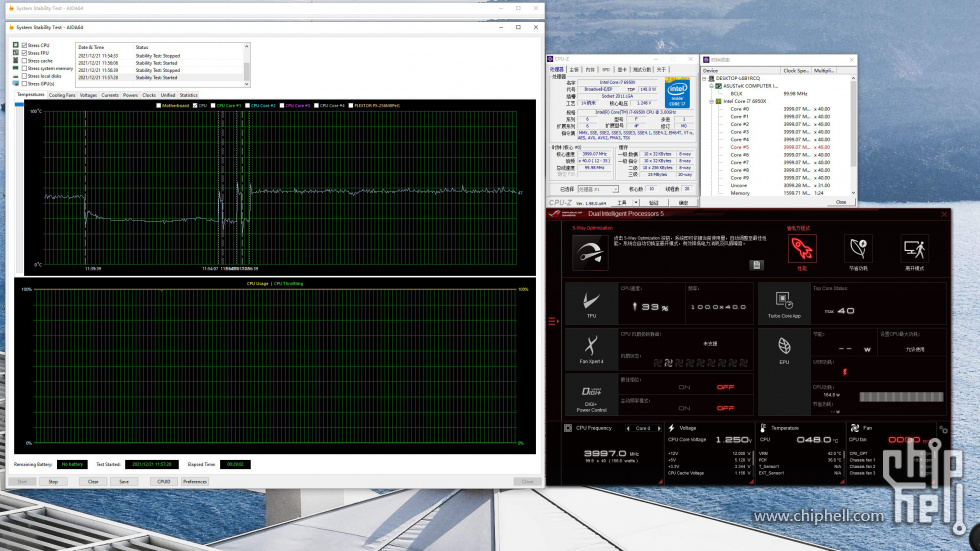The width and height of the screenshot is (980, 551).
Task: Open DIGI+ Power Control module
Action: pos(591,395)
